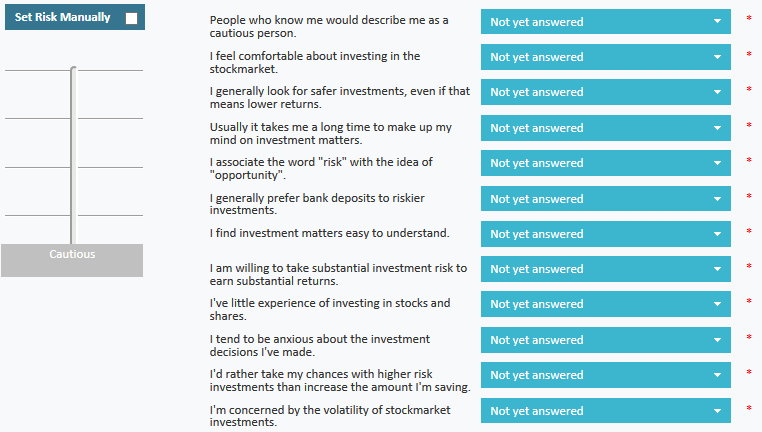Screen dimensions: 762x432
Task: Open the 'risk' as 'opportunity' answer dropdown
Action: point(605,163)
